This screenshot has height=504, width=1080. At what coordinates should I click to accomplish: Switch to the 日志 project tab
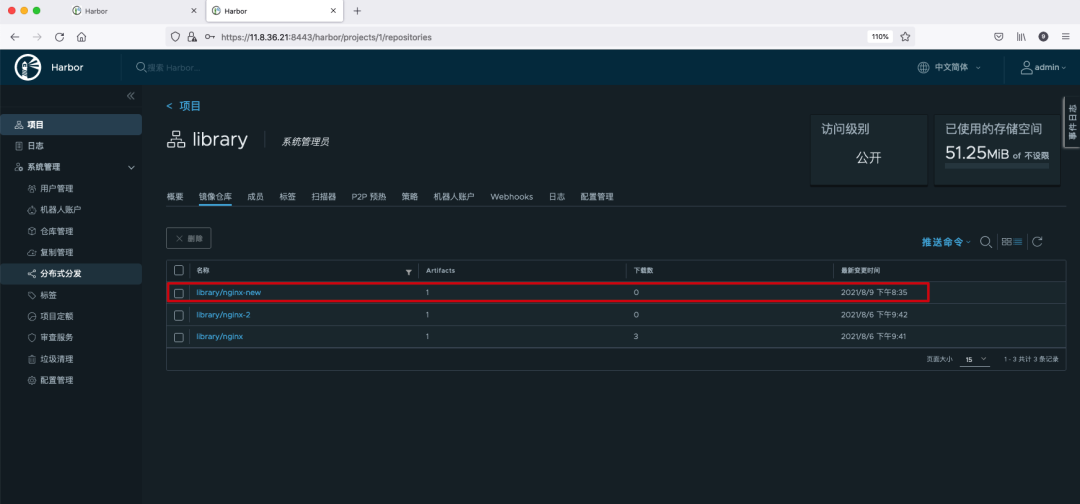click(557, 197)
